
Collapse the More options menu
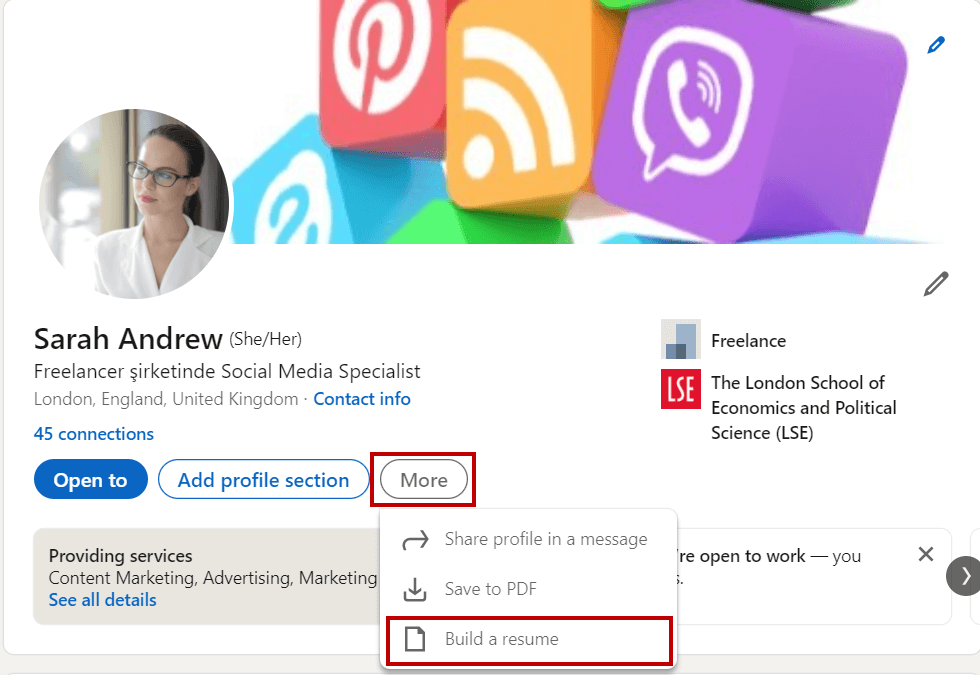tap(423, 479)
